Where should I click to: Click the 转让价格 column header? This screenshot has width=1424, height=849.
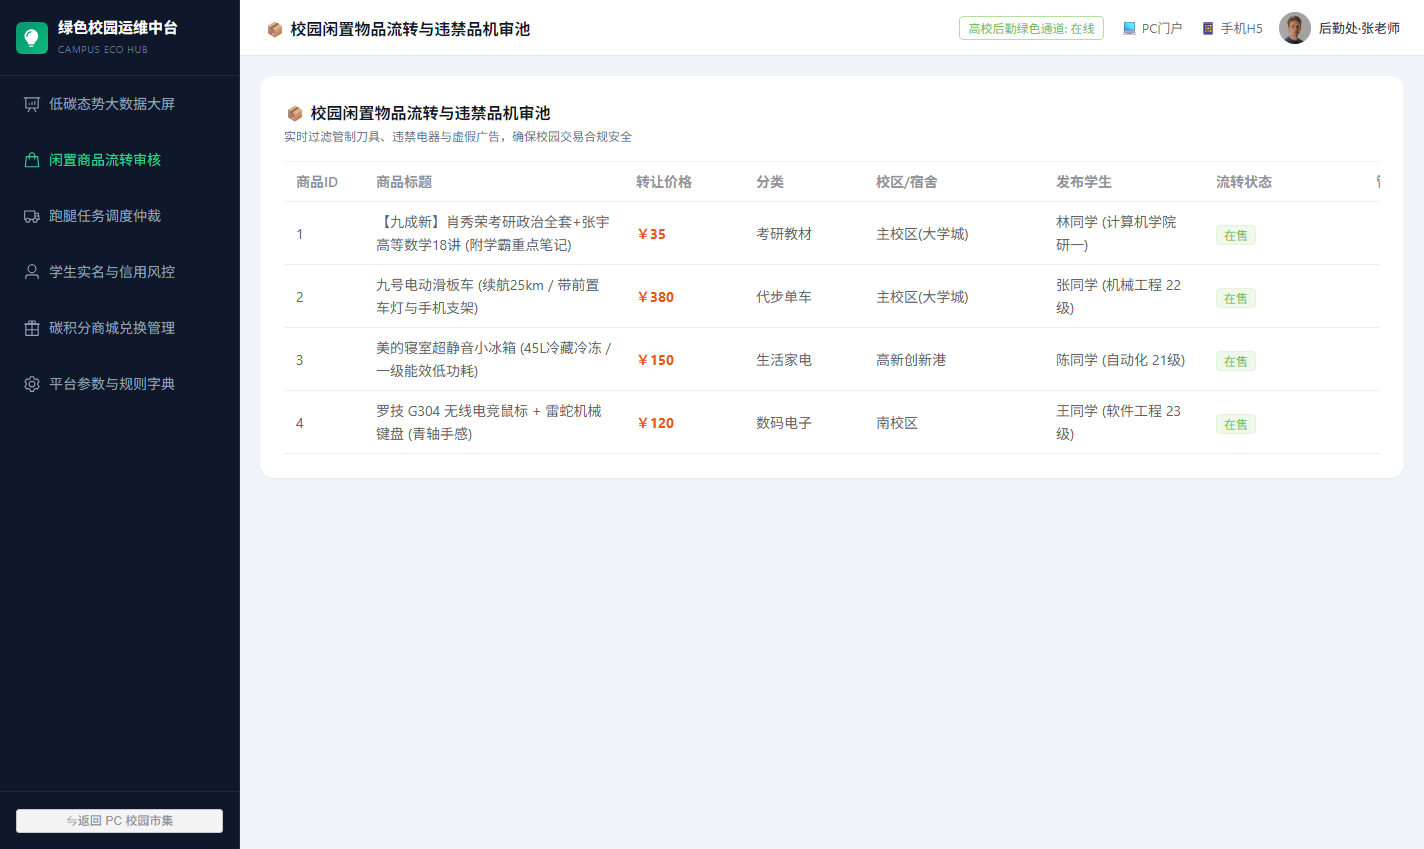pyautogui.click(x=664, y=182)
